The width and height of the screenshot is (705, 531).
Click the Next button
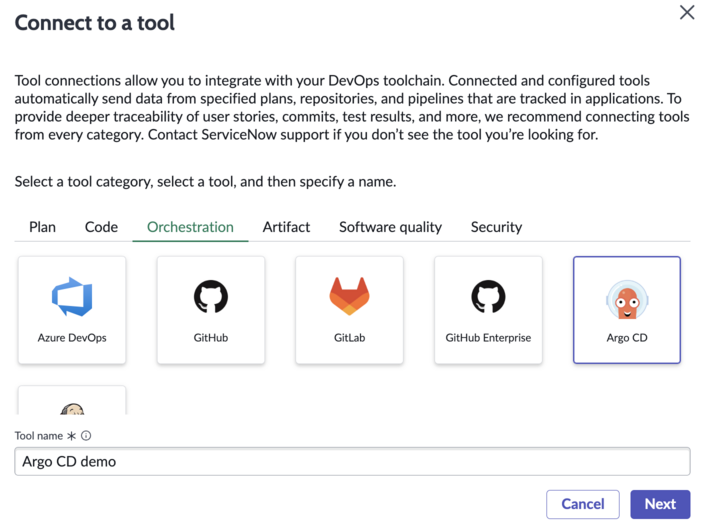coord(660,504)
